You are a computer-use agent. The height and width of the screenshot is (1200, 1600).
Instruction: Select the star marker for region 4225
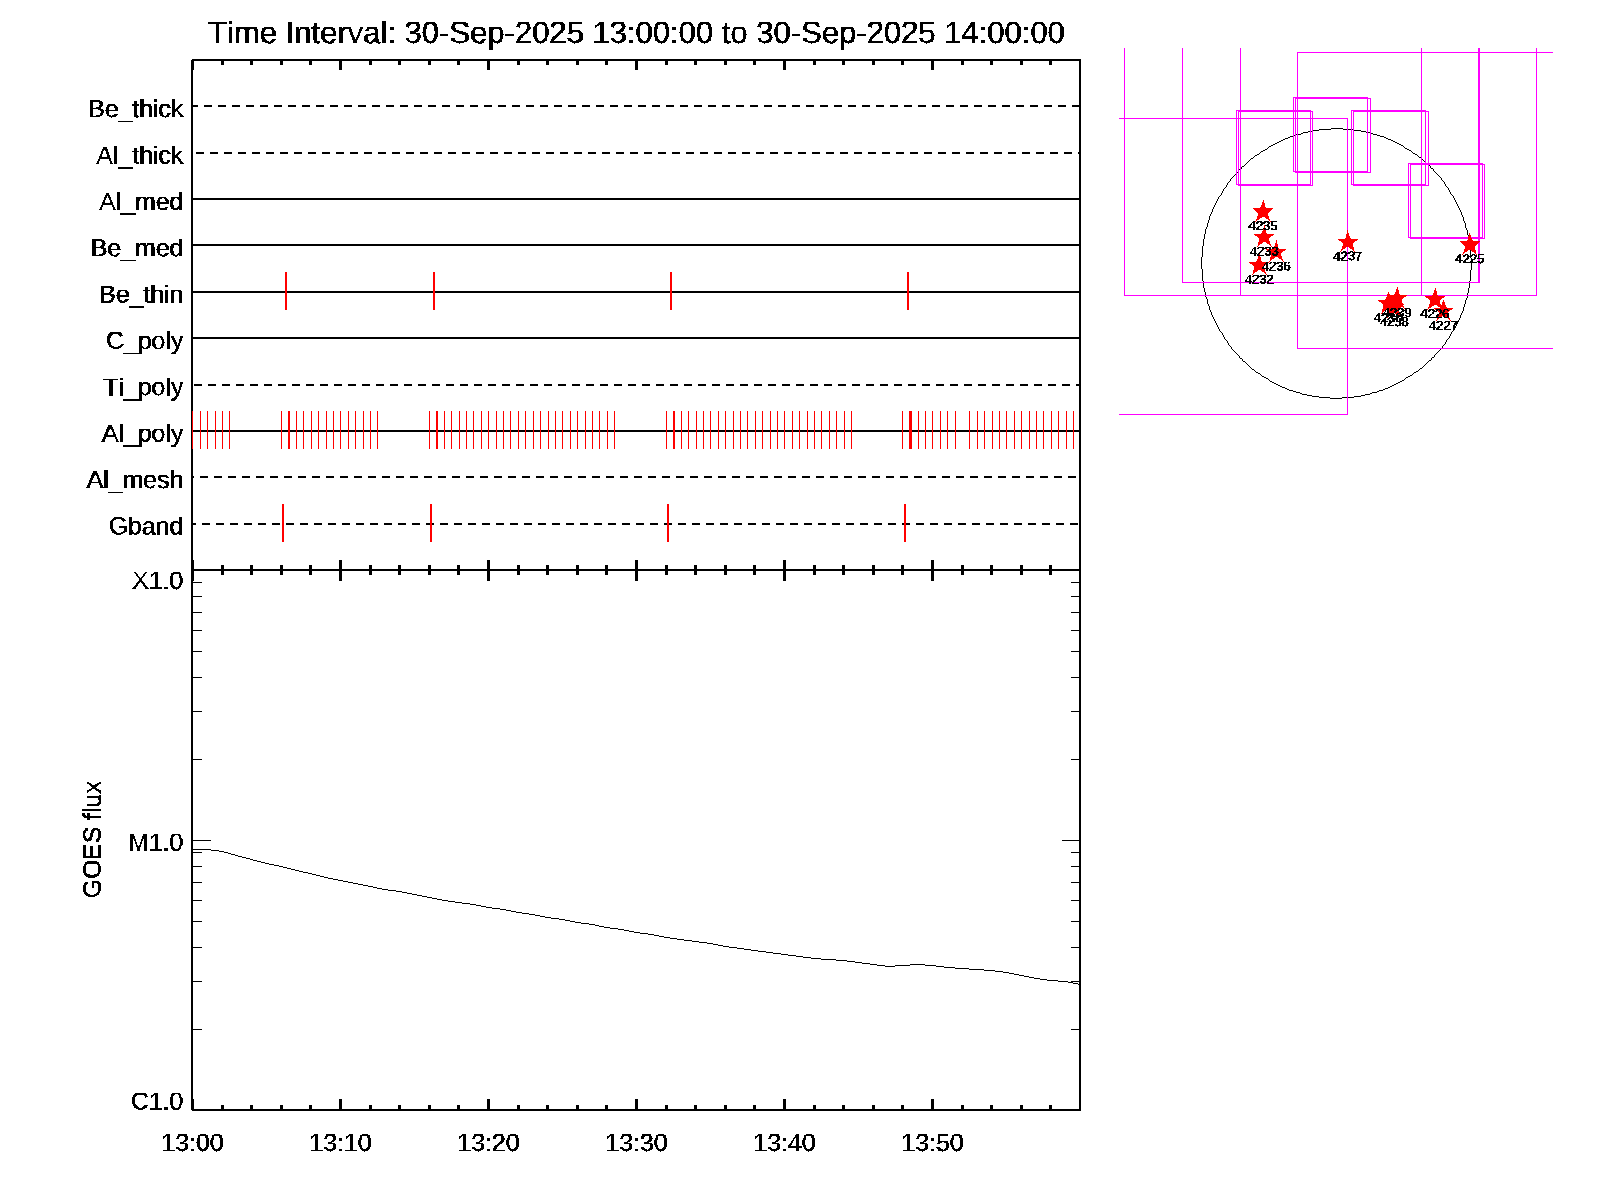pos(1469,245)
